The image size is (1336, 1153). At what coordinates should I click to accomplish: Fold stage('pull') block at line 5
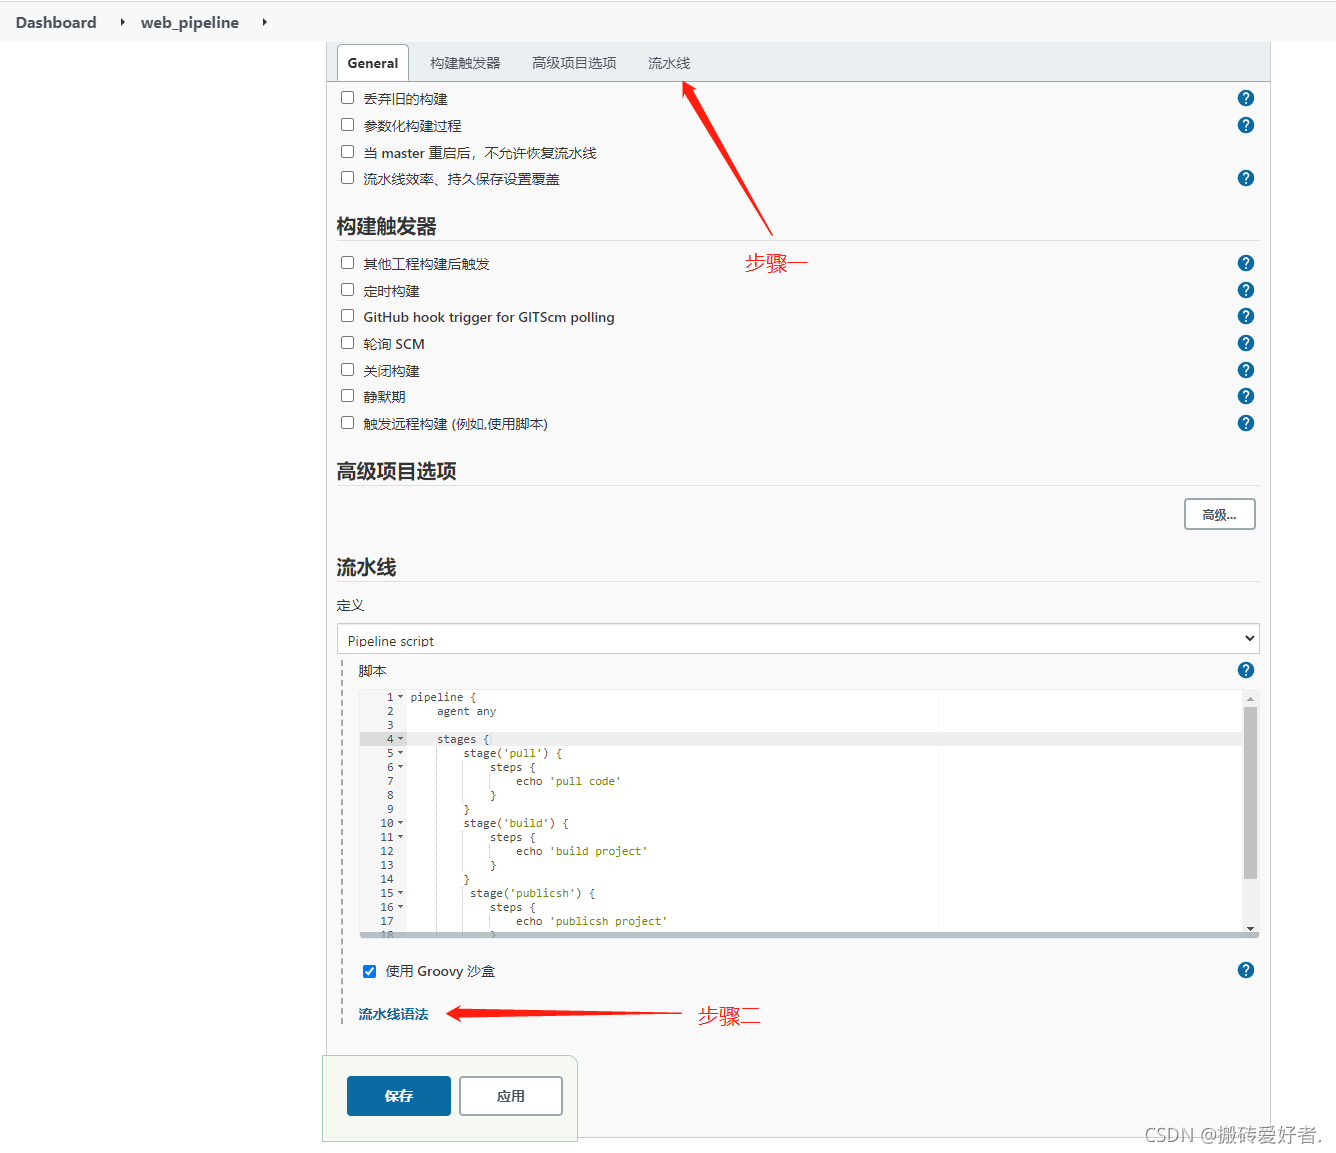coord(401,753)
